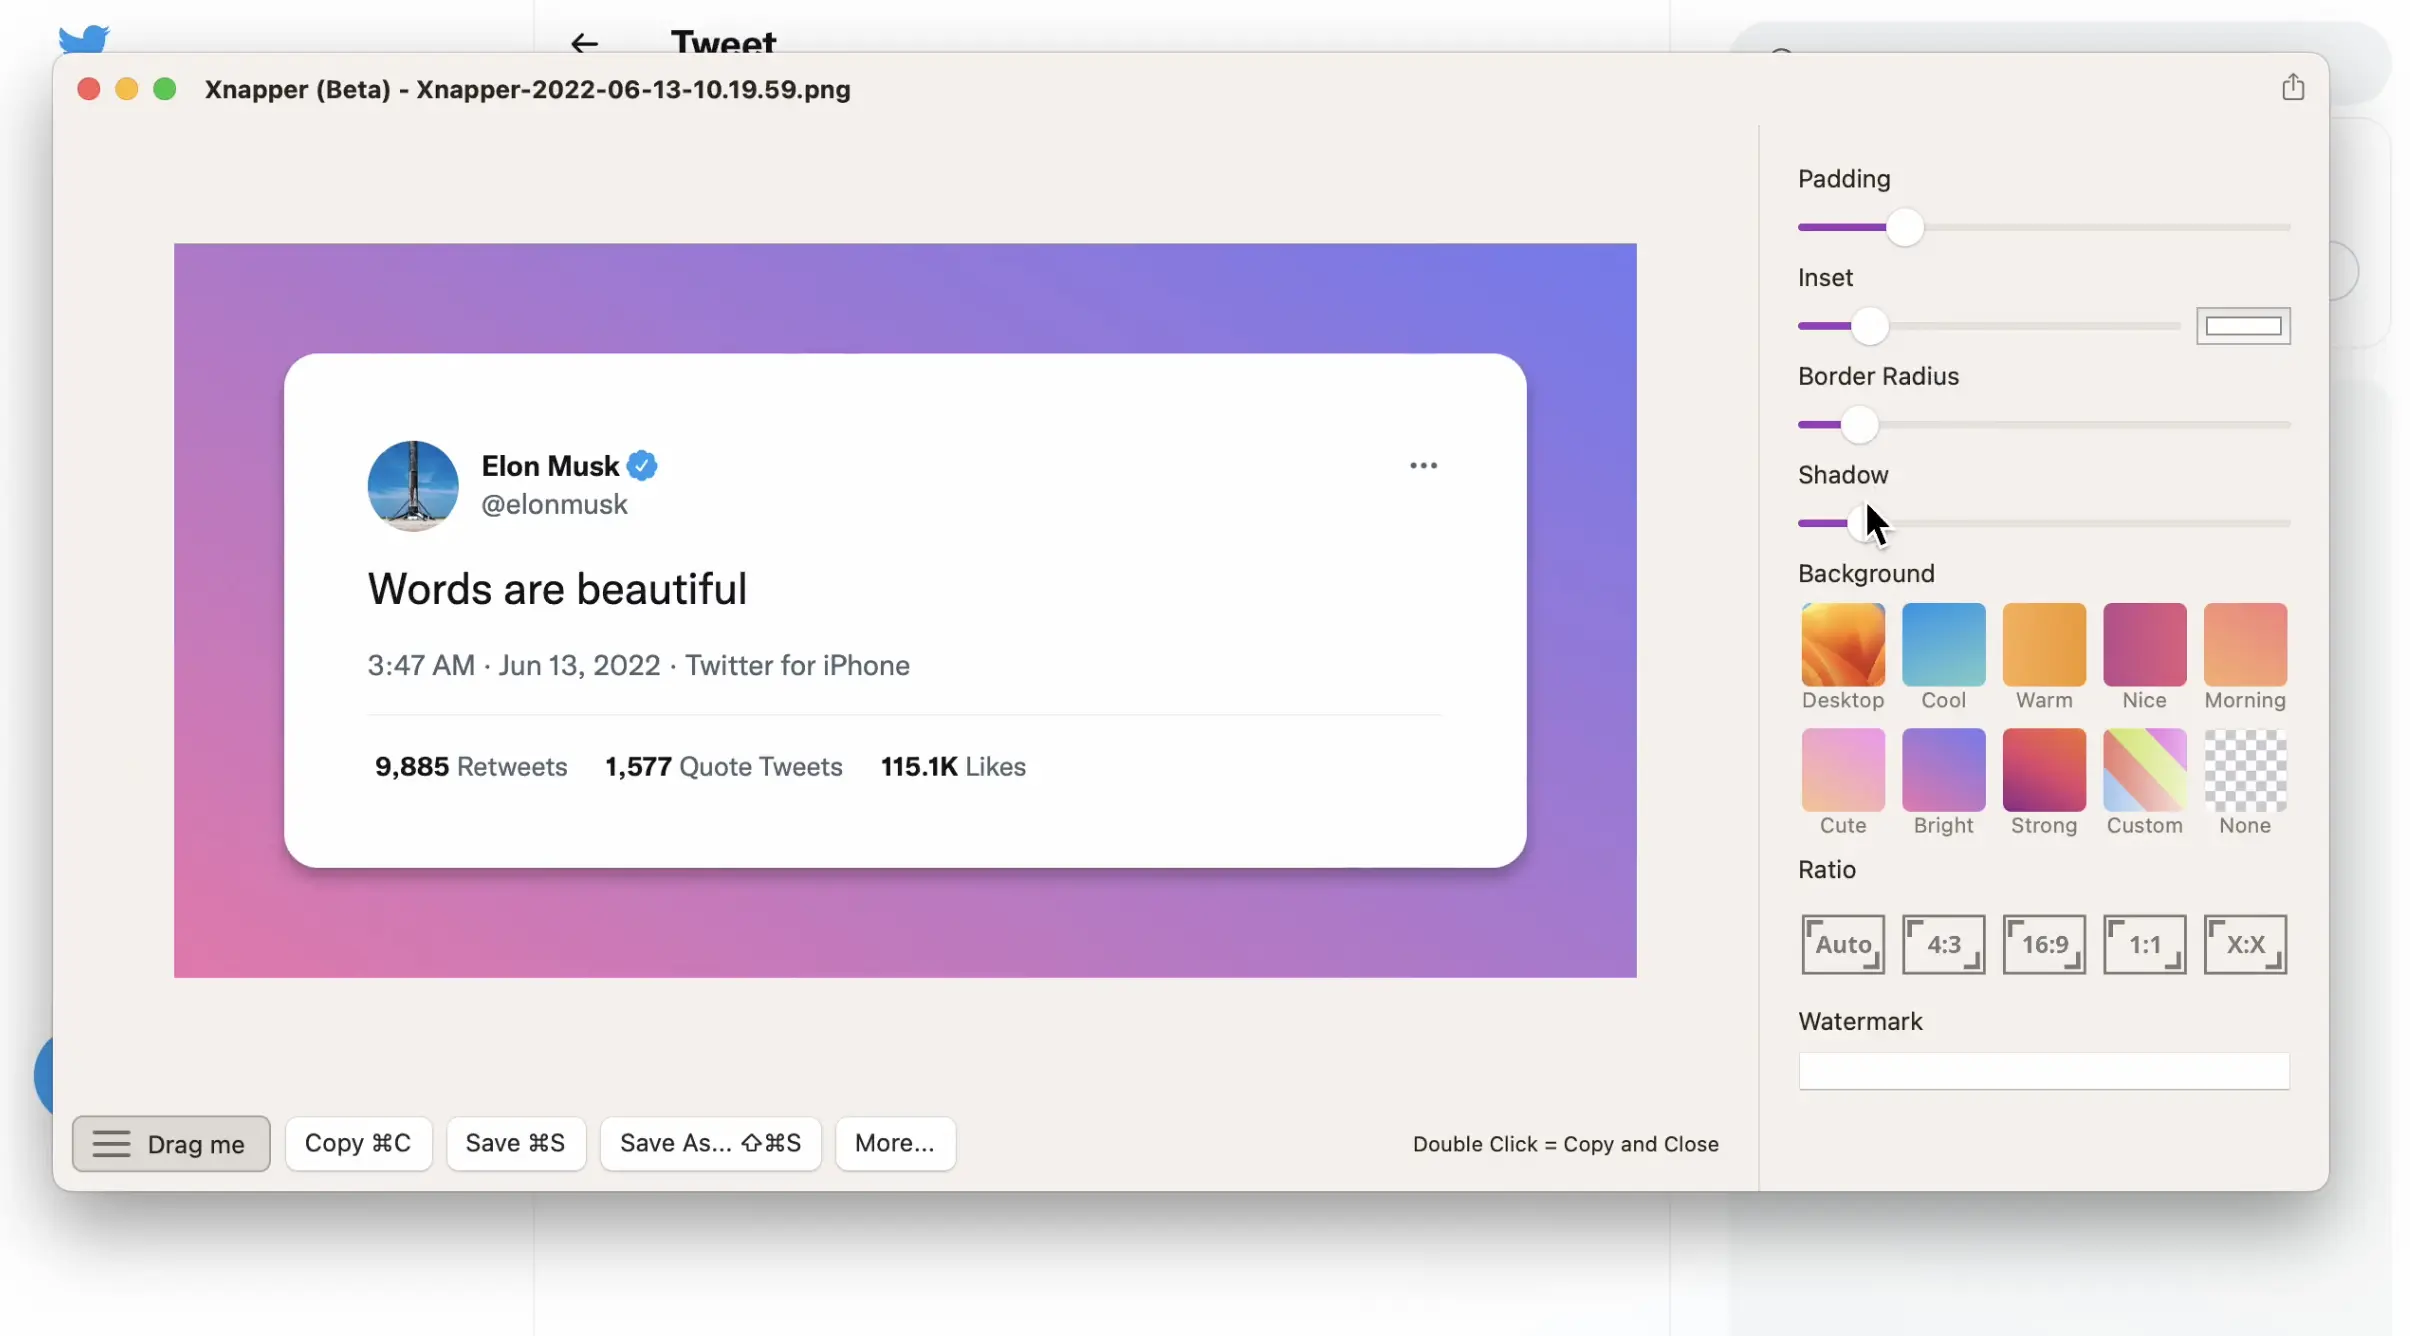Click the '9,885 Retweets' text

click(471, 767)
